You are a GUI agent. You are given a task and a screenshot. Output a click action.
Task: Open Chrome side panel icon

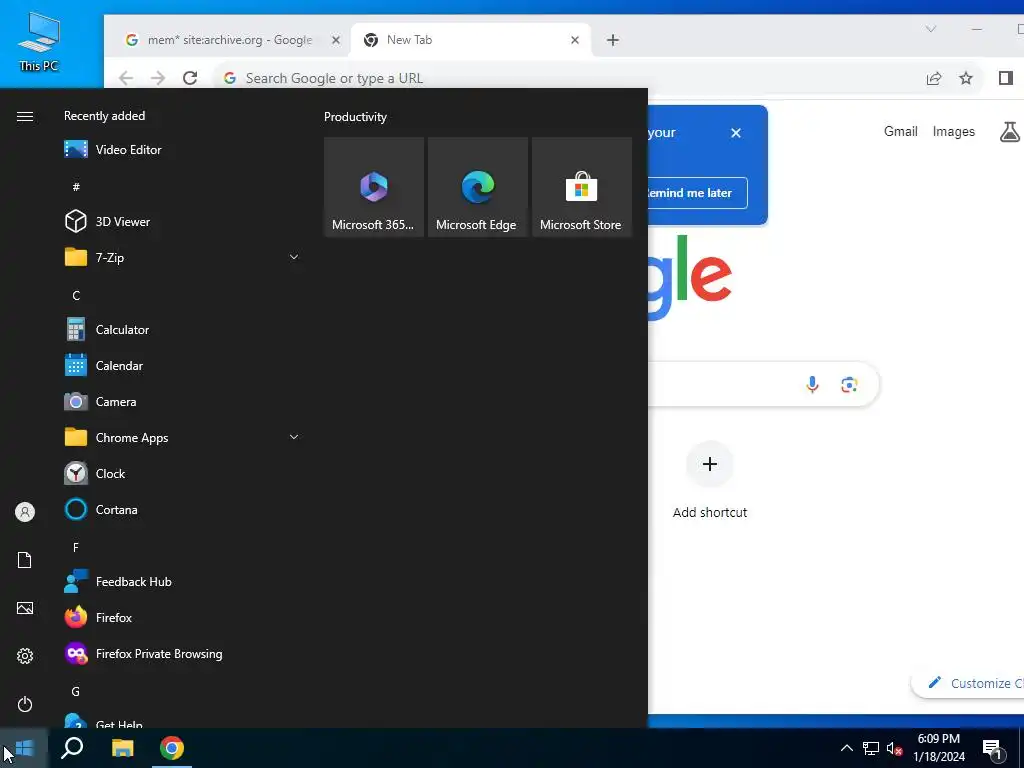pos(1006,78)
